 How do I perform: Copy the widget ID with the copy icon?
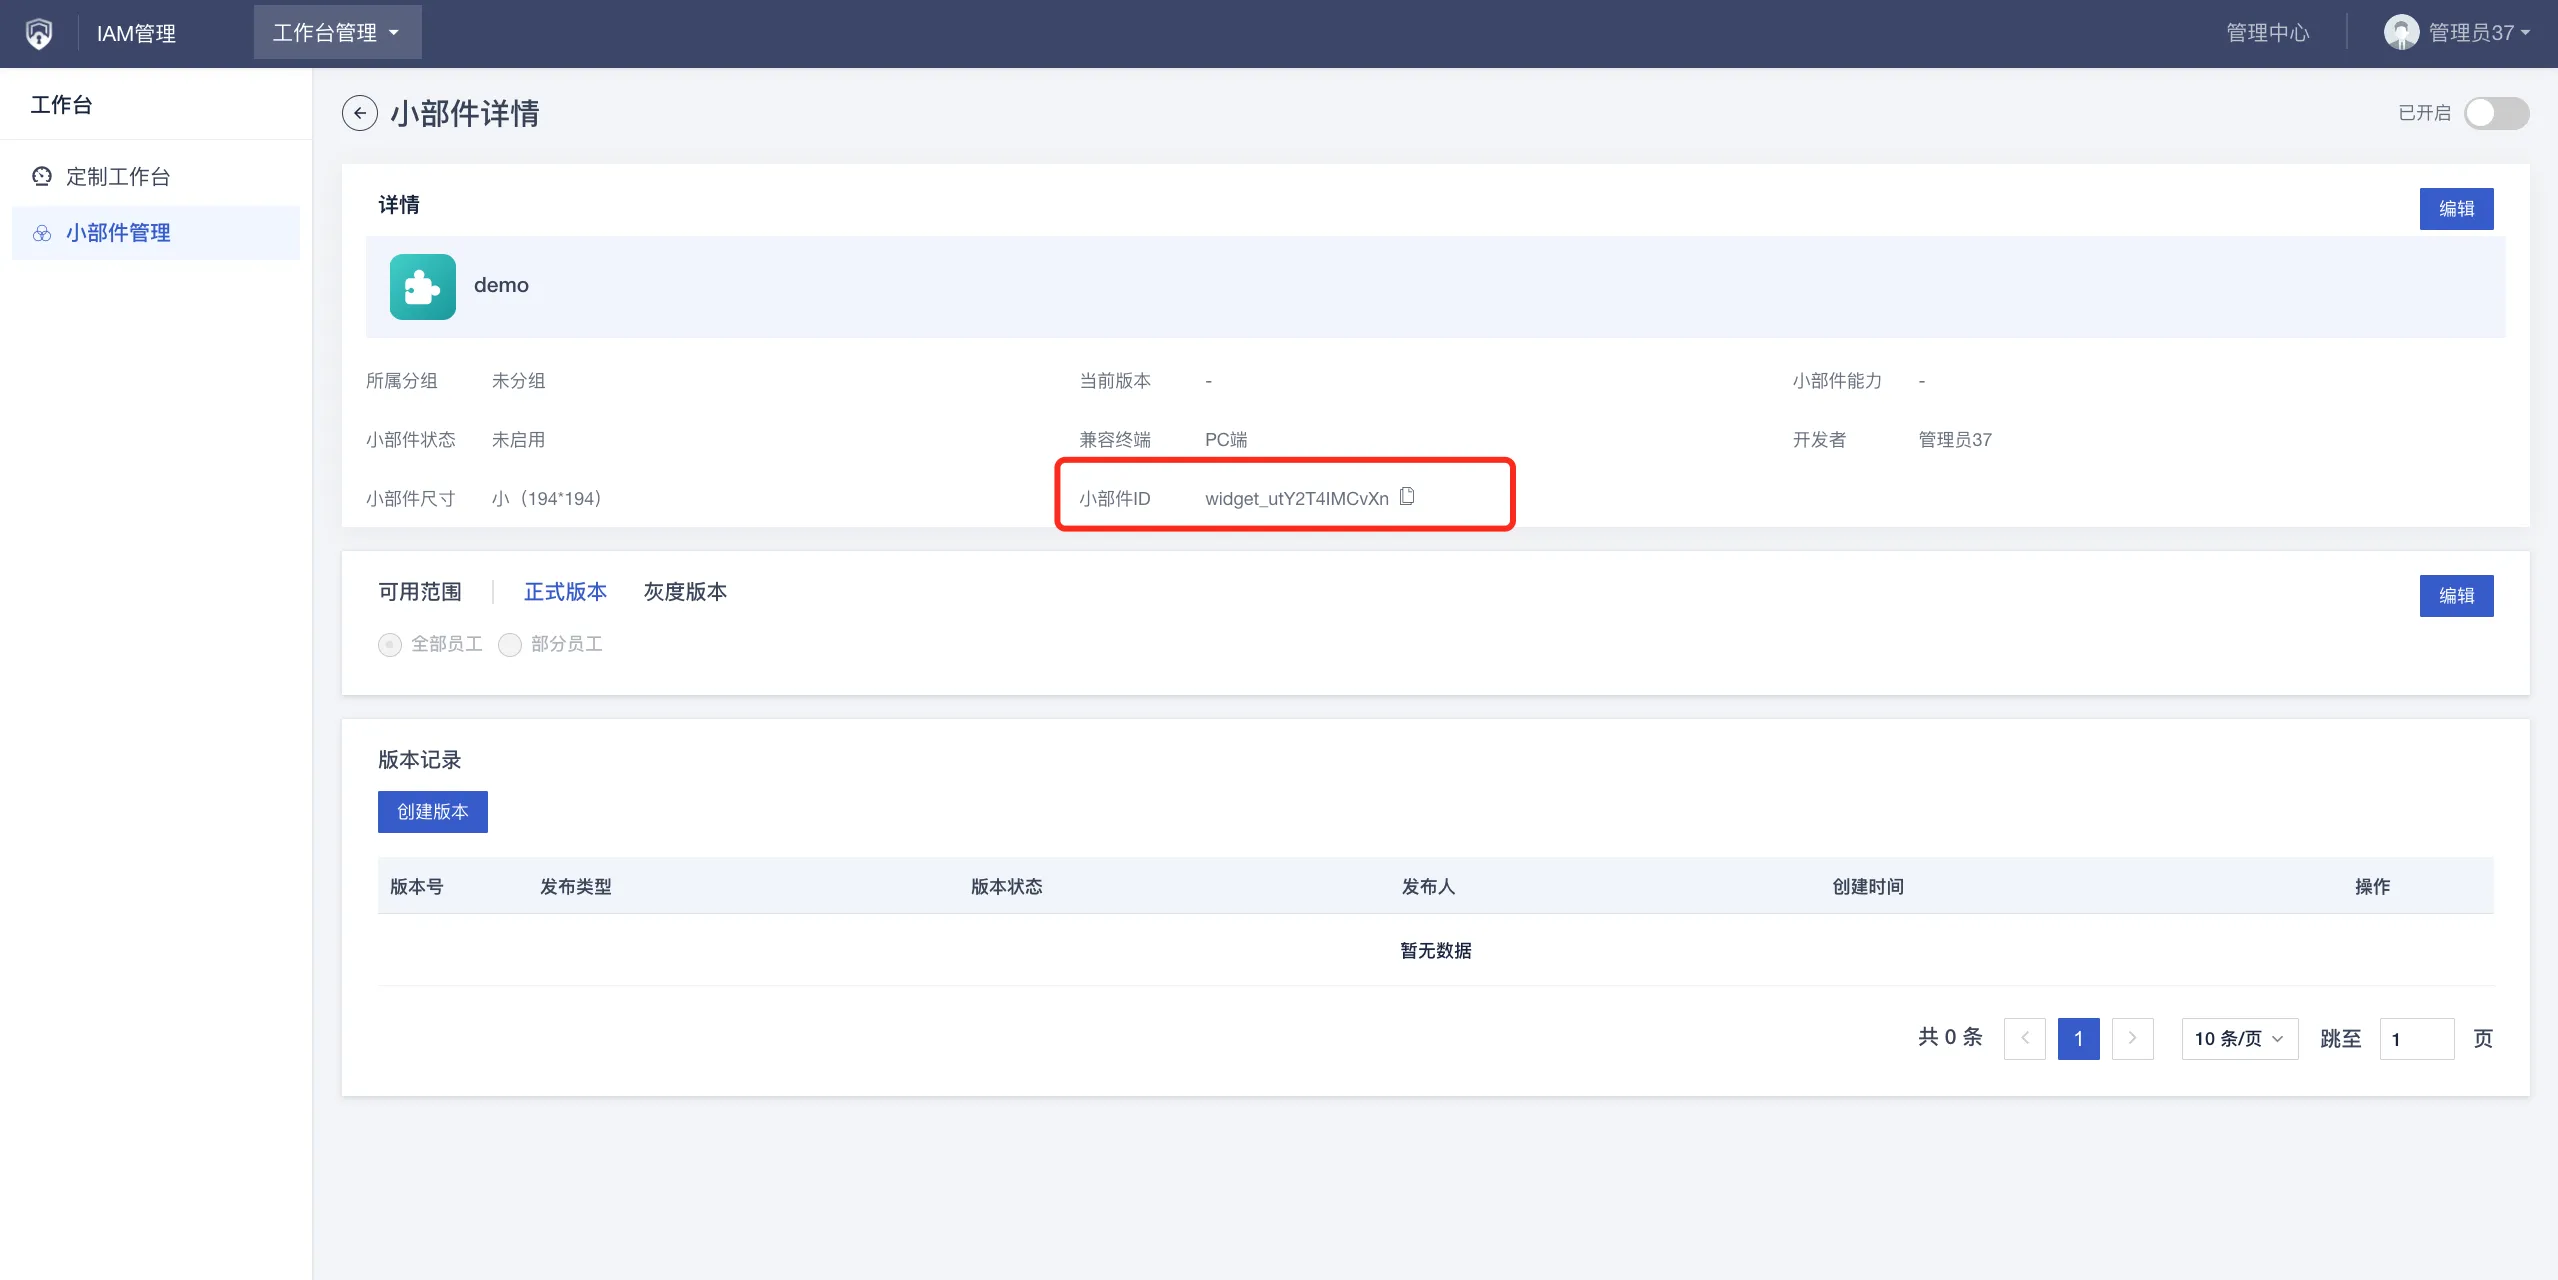pyautogui.click(x=1407, y=496)
